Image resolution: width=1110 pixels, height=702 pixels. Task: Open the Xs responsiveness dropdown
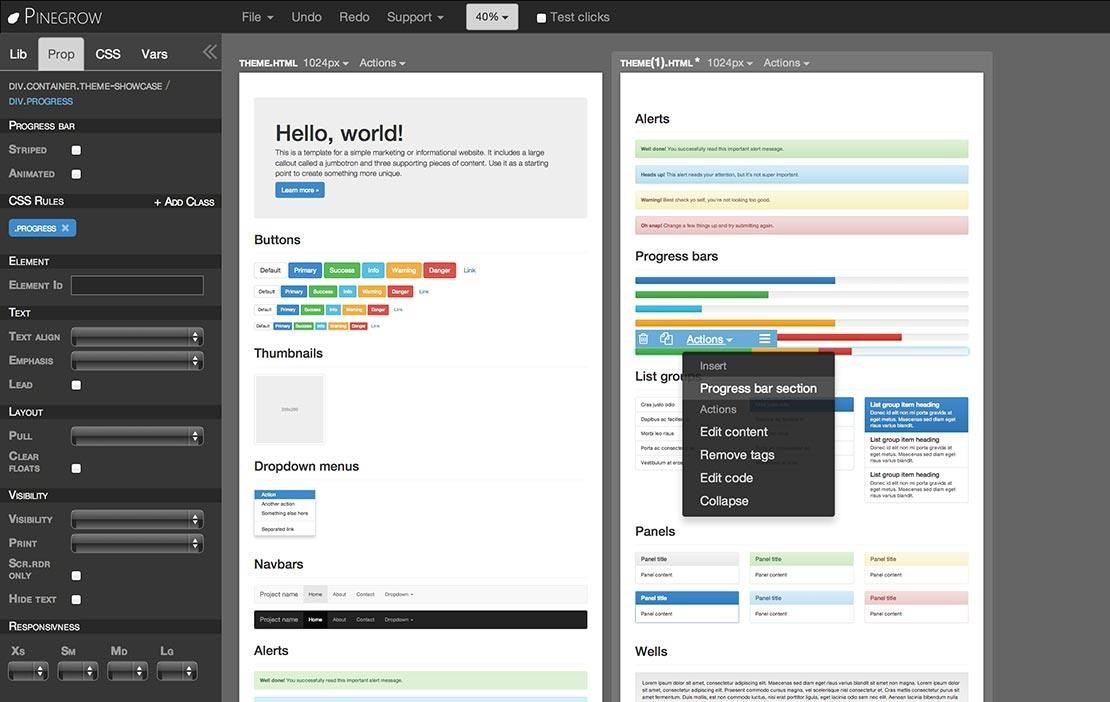[28, 671]
